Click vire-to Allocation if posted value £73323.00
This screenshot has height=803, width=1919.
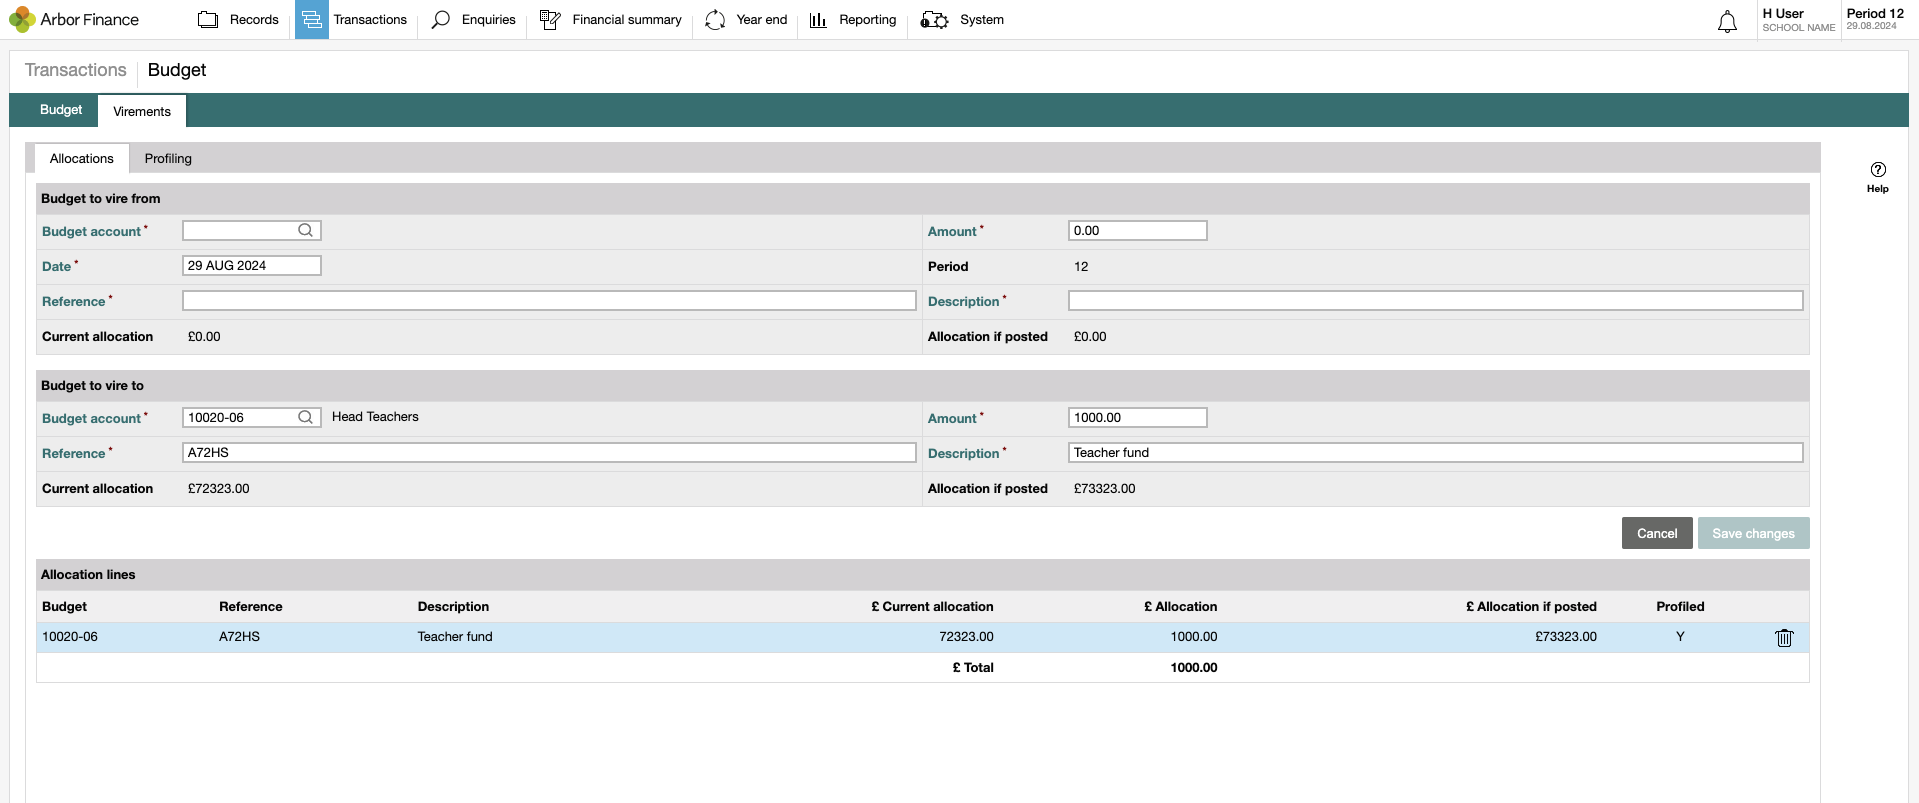tap(1104, 489)
